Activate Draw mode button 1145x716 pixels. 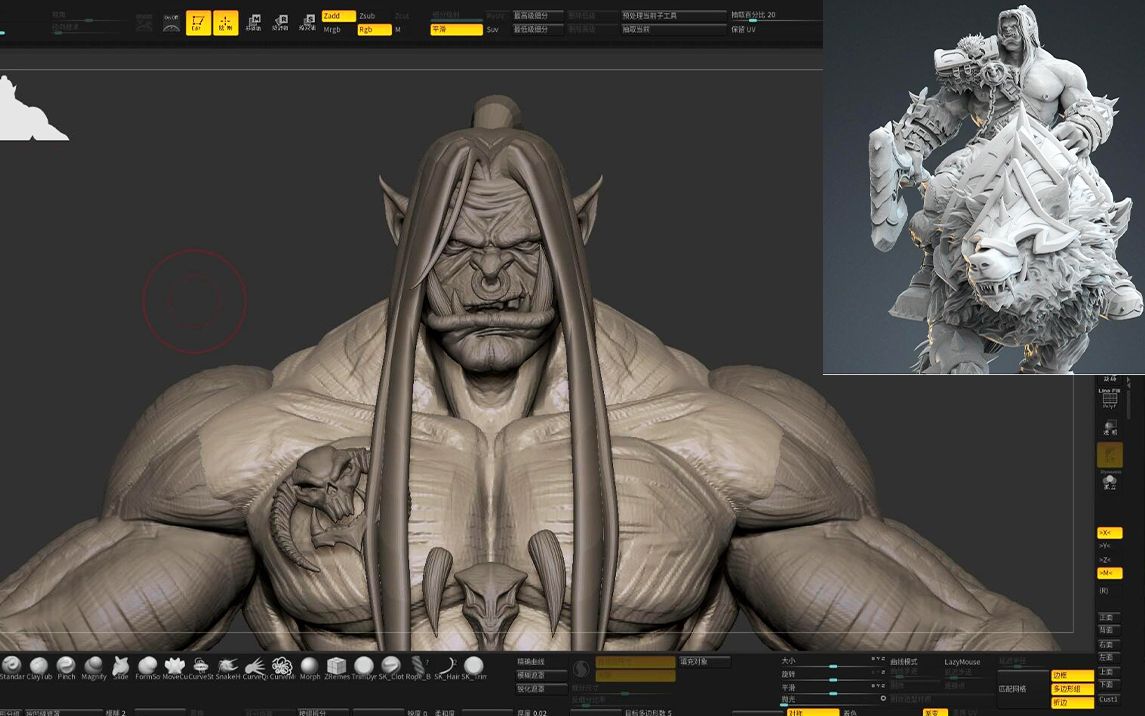coord(226,23)
